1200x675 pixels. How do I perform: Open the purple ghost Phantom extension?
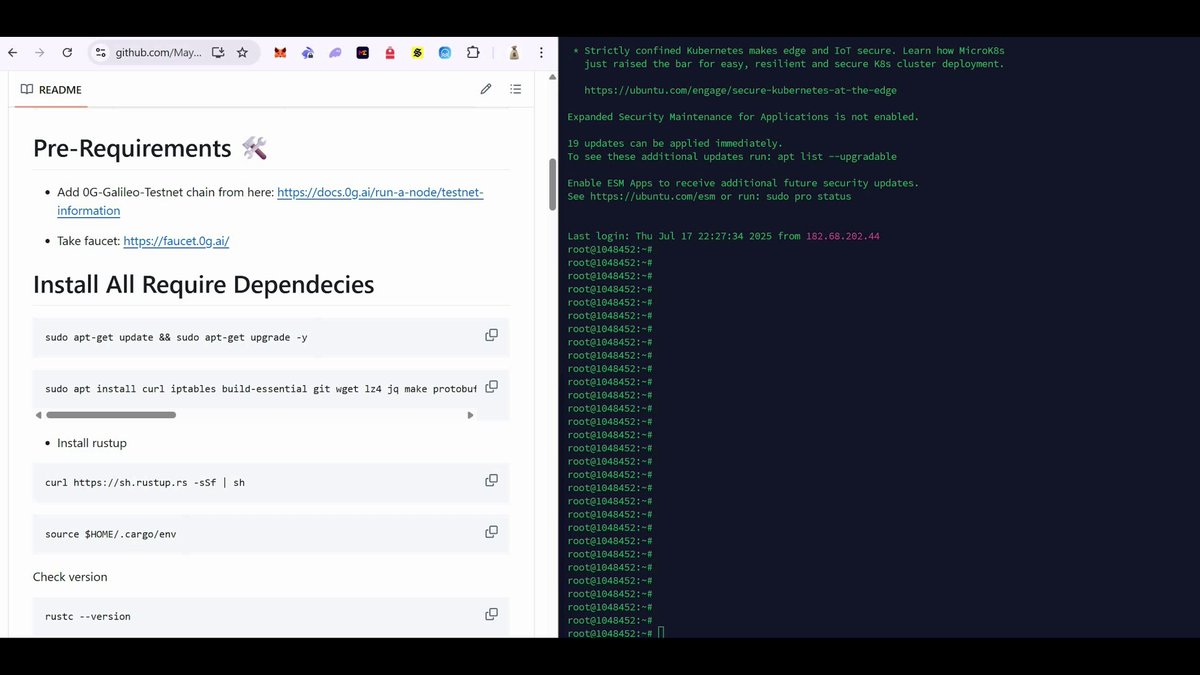[x=335, y=52]
